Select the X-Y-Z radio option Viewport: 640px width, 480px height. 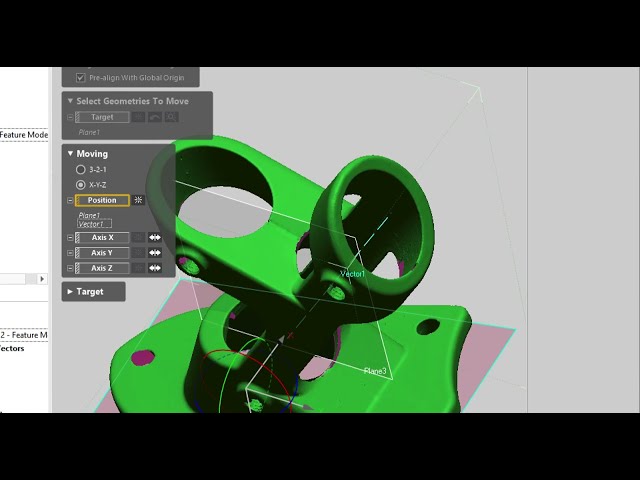[x=81, y=185]
